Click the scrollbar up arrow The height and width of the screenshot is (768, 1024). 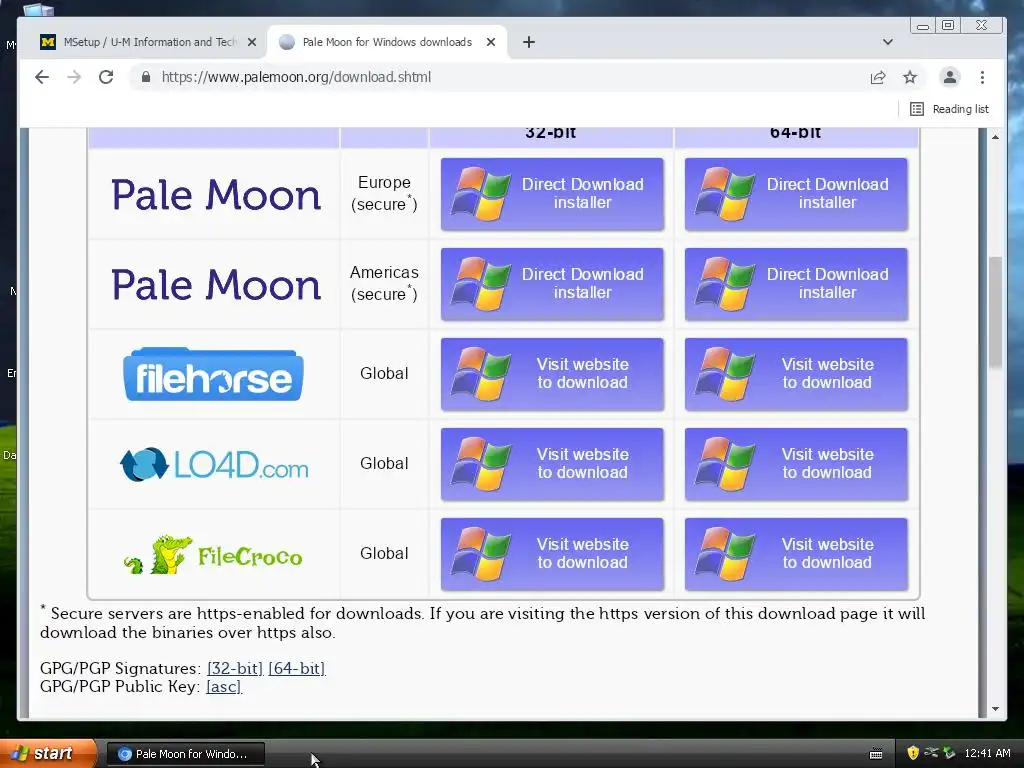[x=995, y=136]
